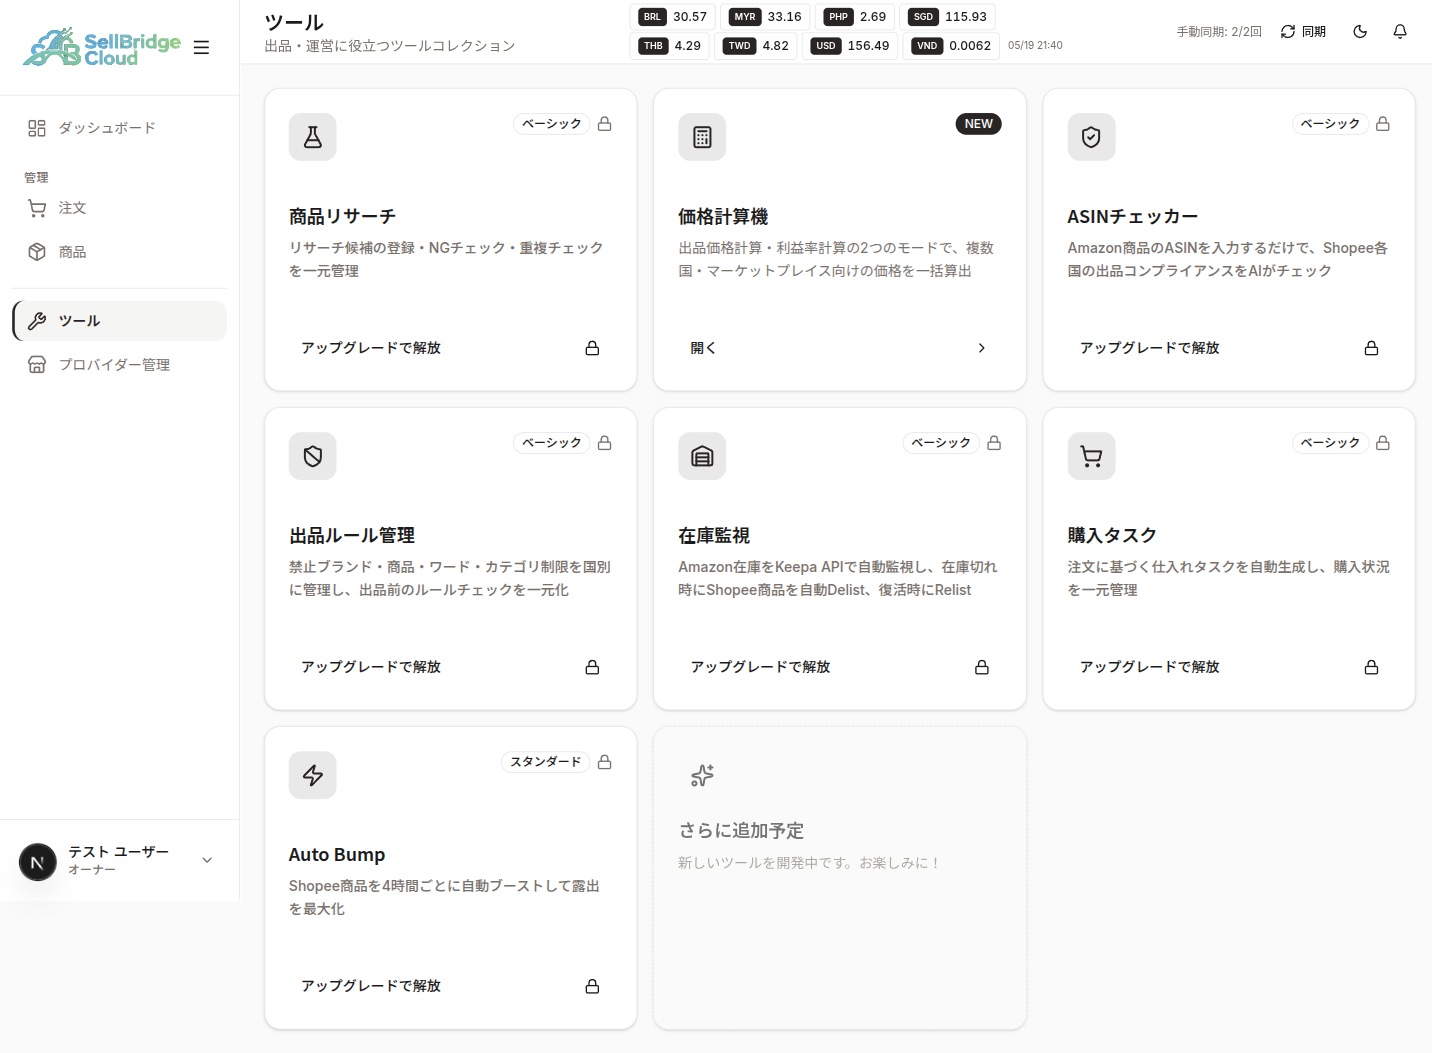This screenshot has height=1053, width=1432.
Task: Click the さらに追加予定 sparkles icon
Action: (702, 775)
